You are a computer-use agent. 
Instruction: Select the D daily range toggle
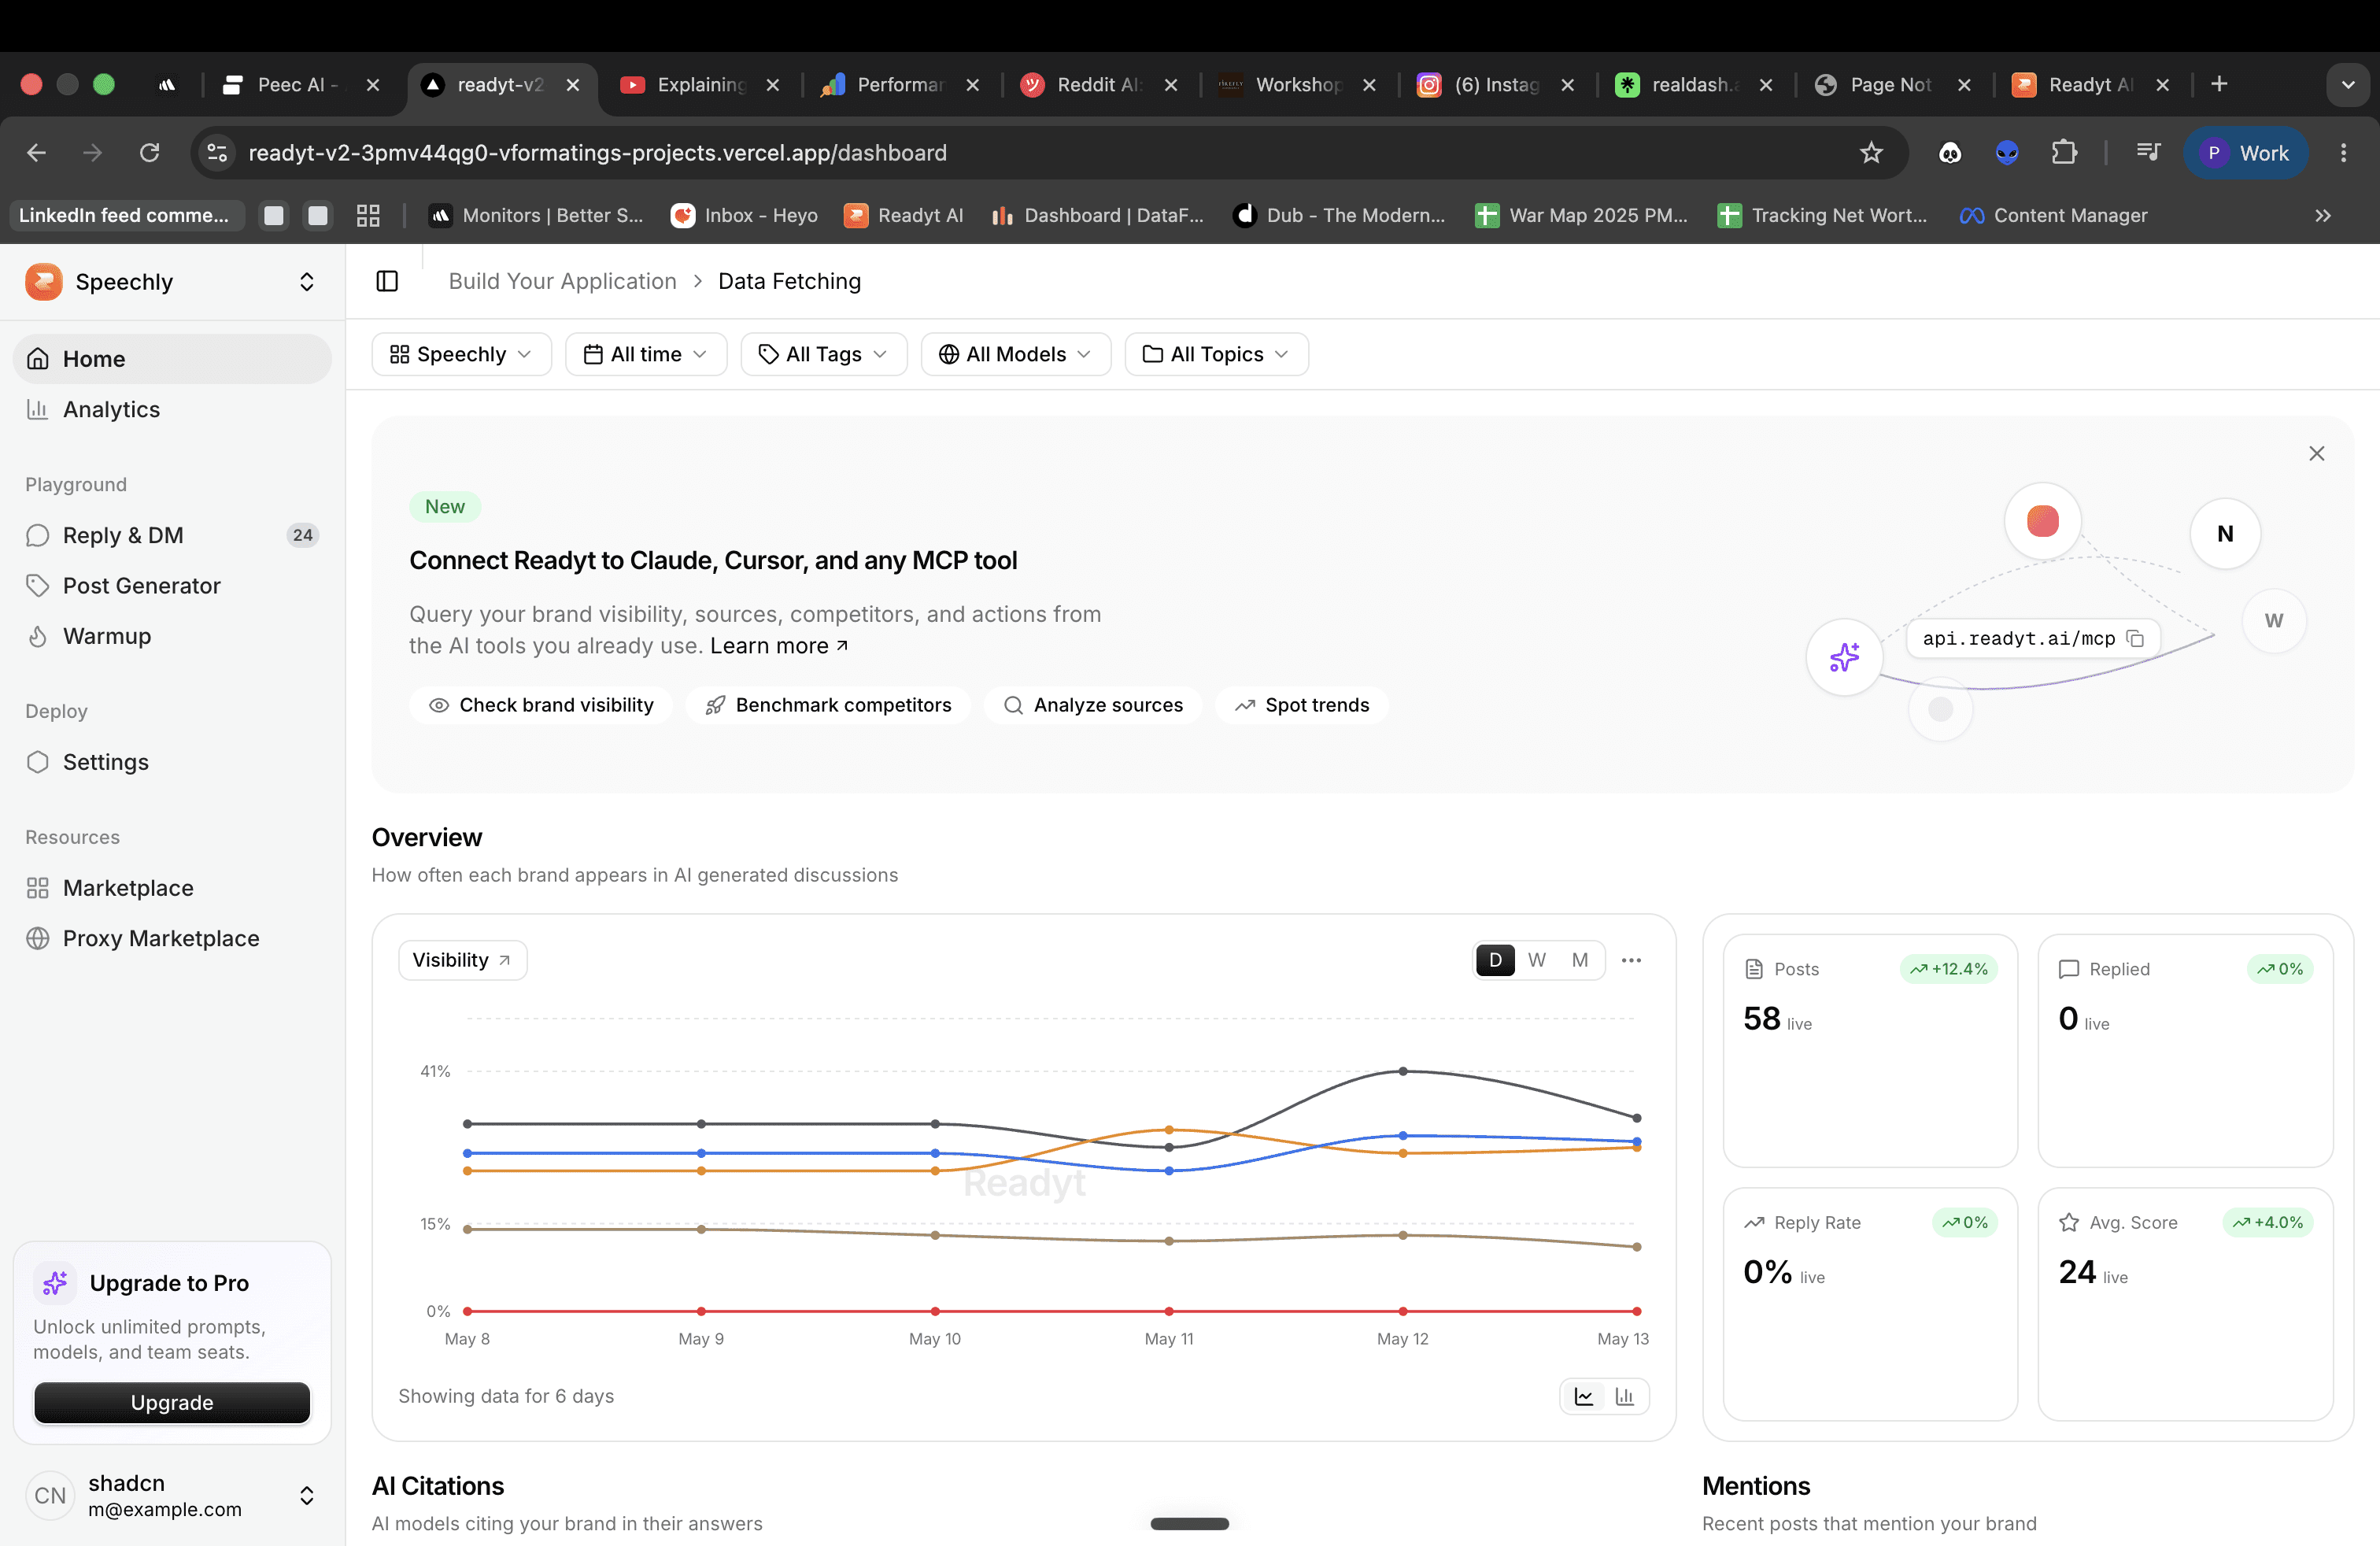[1495, 960]
